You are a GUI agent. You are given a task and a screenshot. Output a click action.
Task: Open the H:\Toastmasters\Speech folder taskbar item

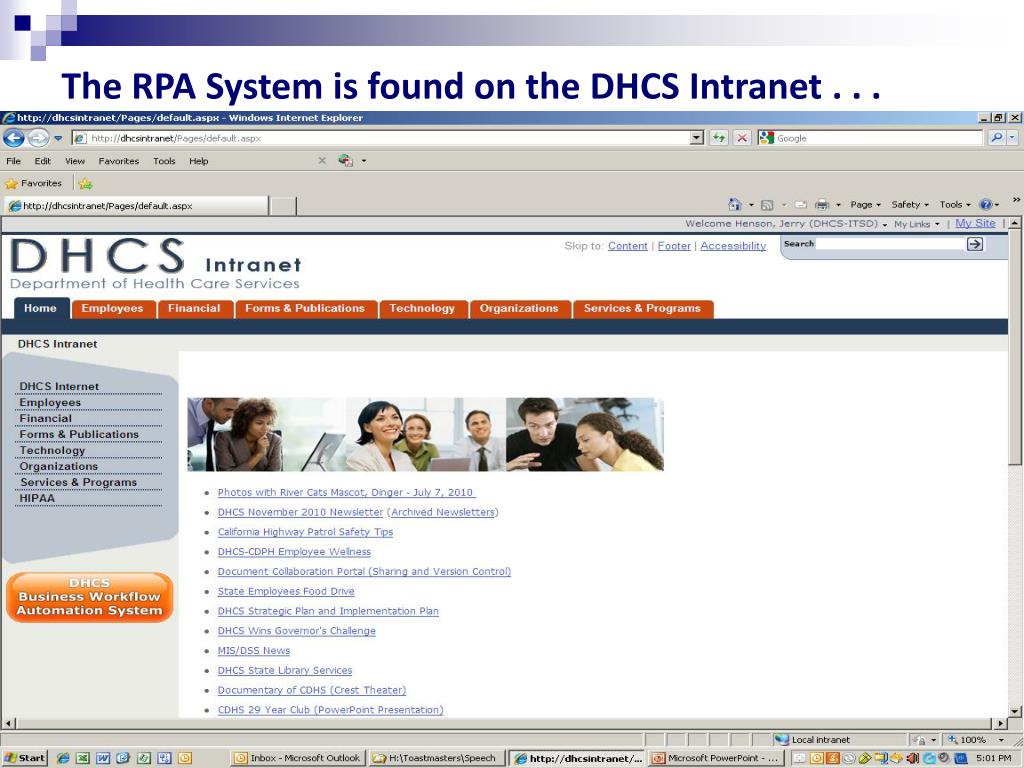coord(435,758)
